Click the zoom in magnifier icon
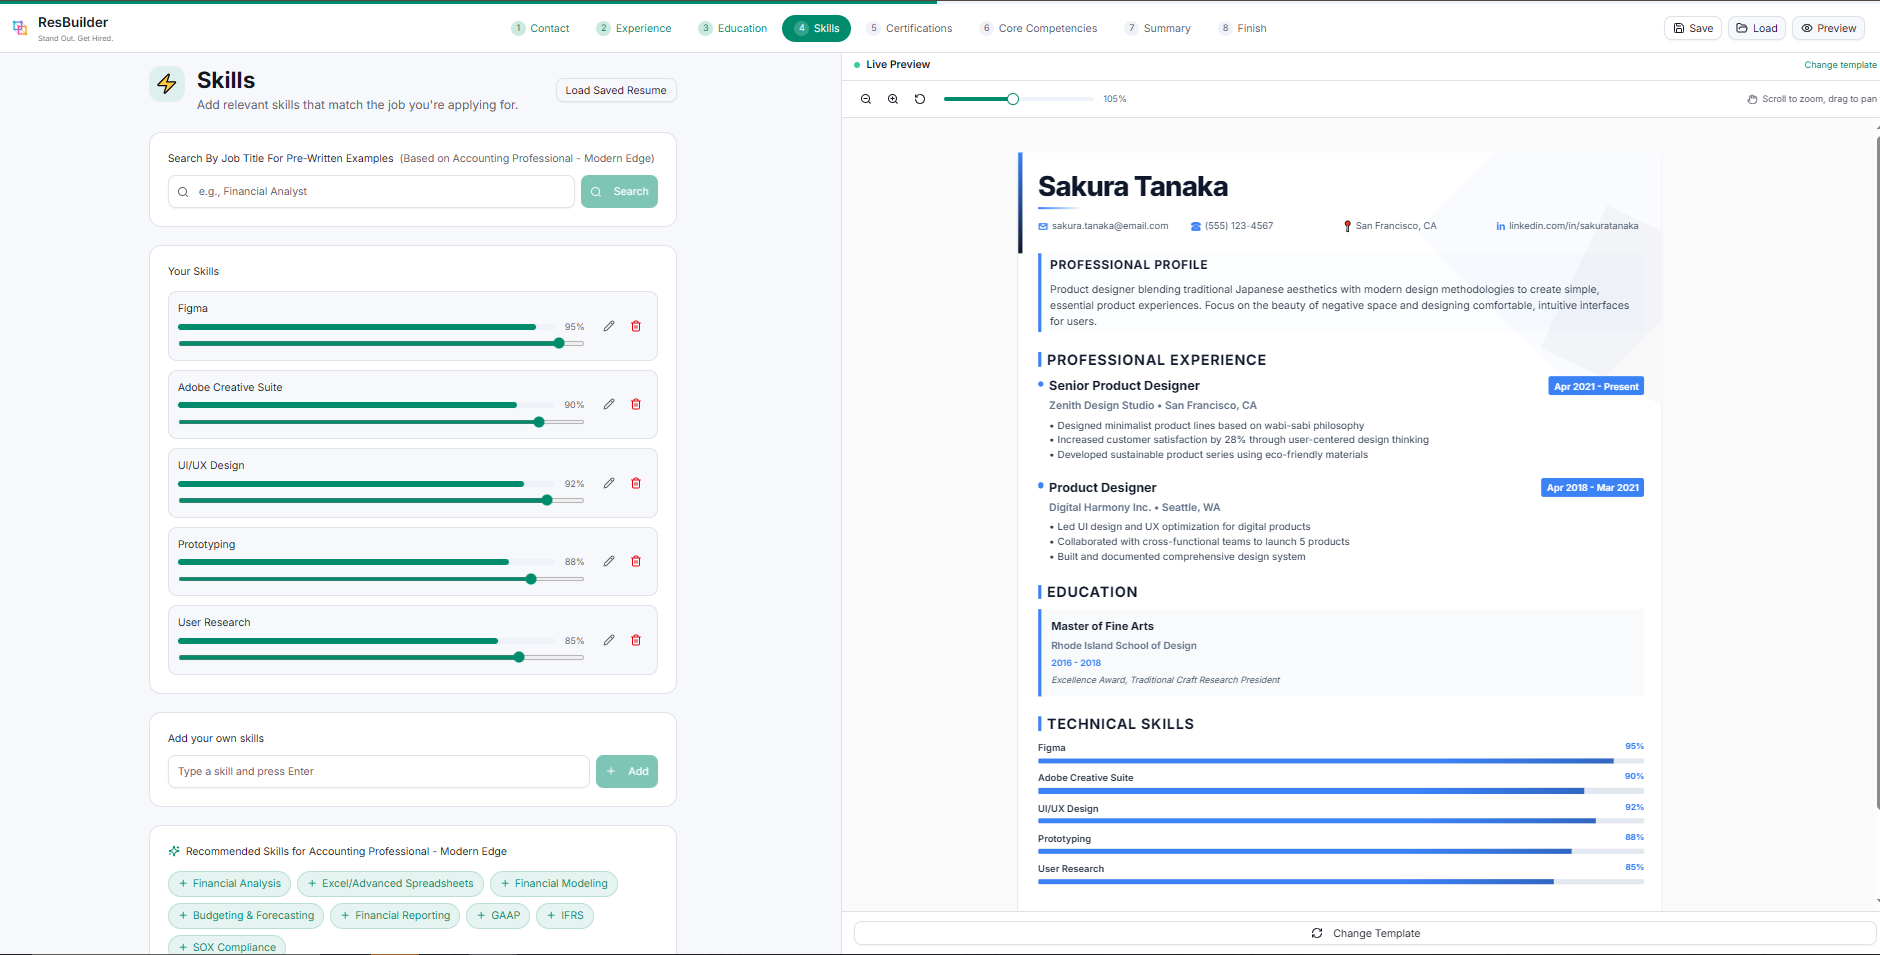This screenshot has width=1880, height=955. tap(893, 99)
